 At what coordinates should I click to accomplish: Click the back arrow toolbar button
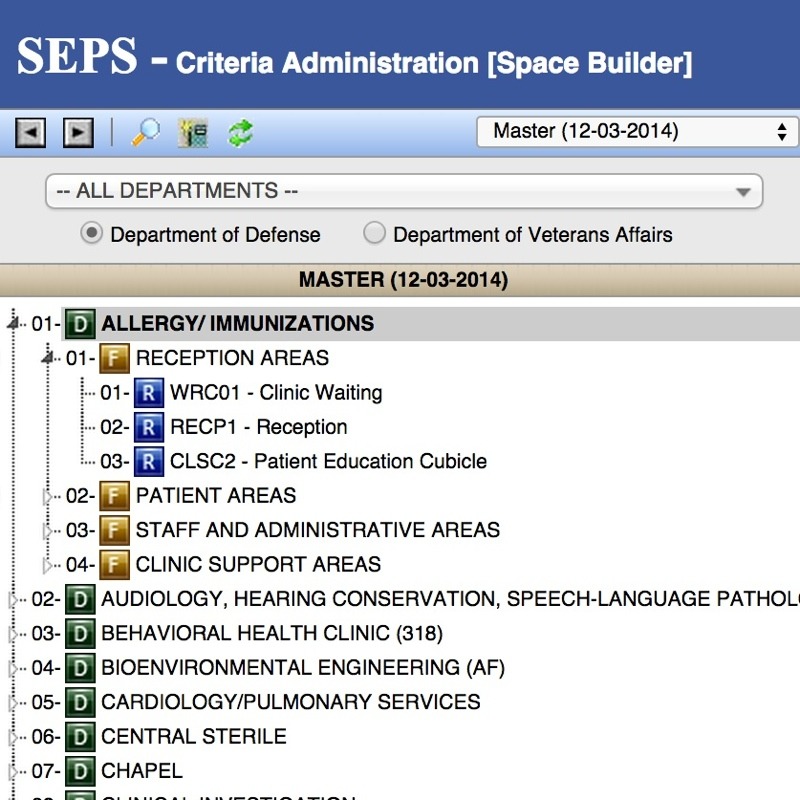coord(31,133)
